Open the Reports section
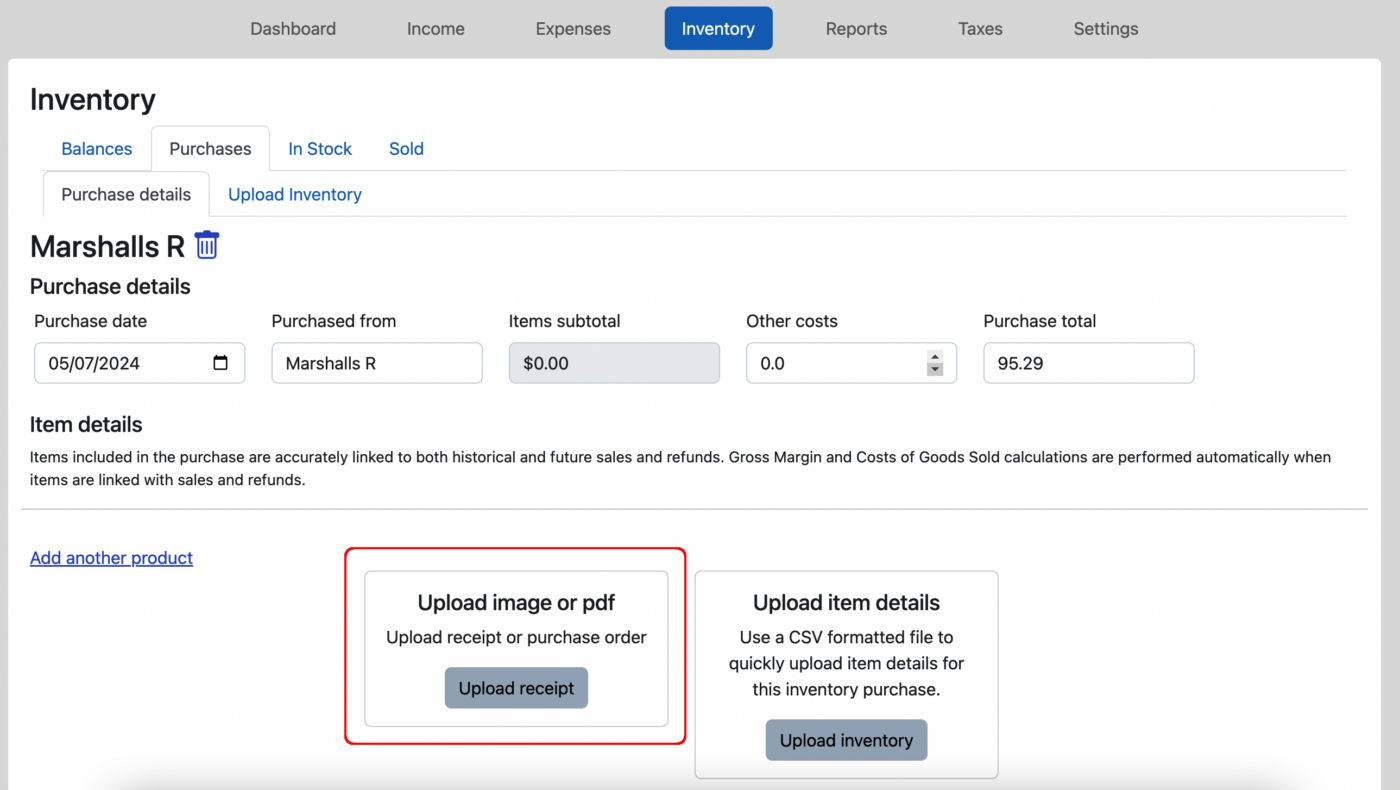This screenshot has height=790, width=1400. click(856, 28)
